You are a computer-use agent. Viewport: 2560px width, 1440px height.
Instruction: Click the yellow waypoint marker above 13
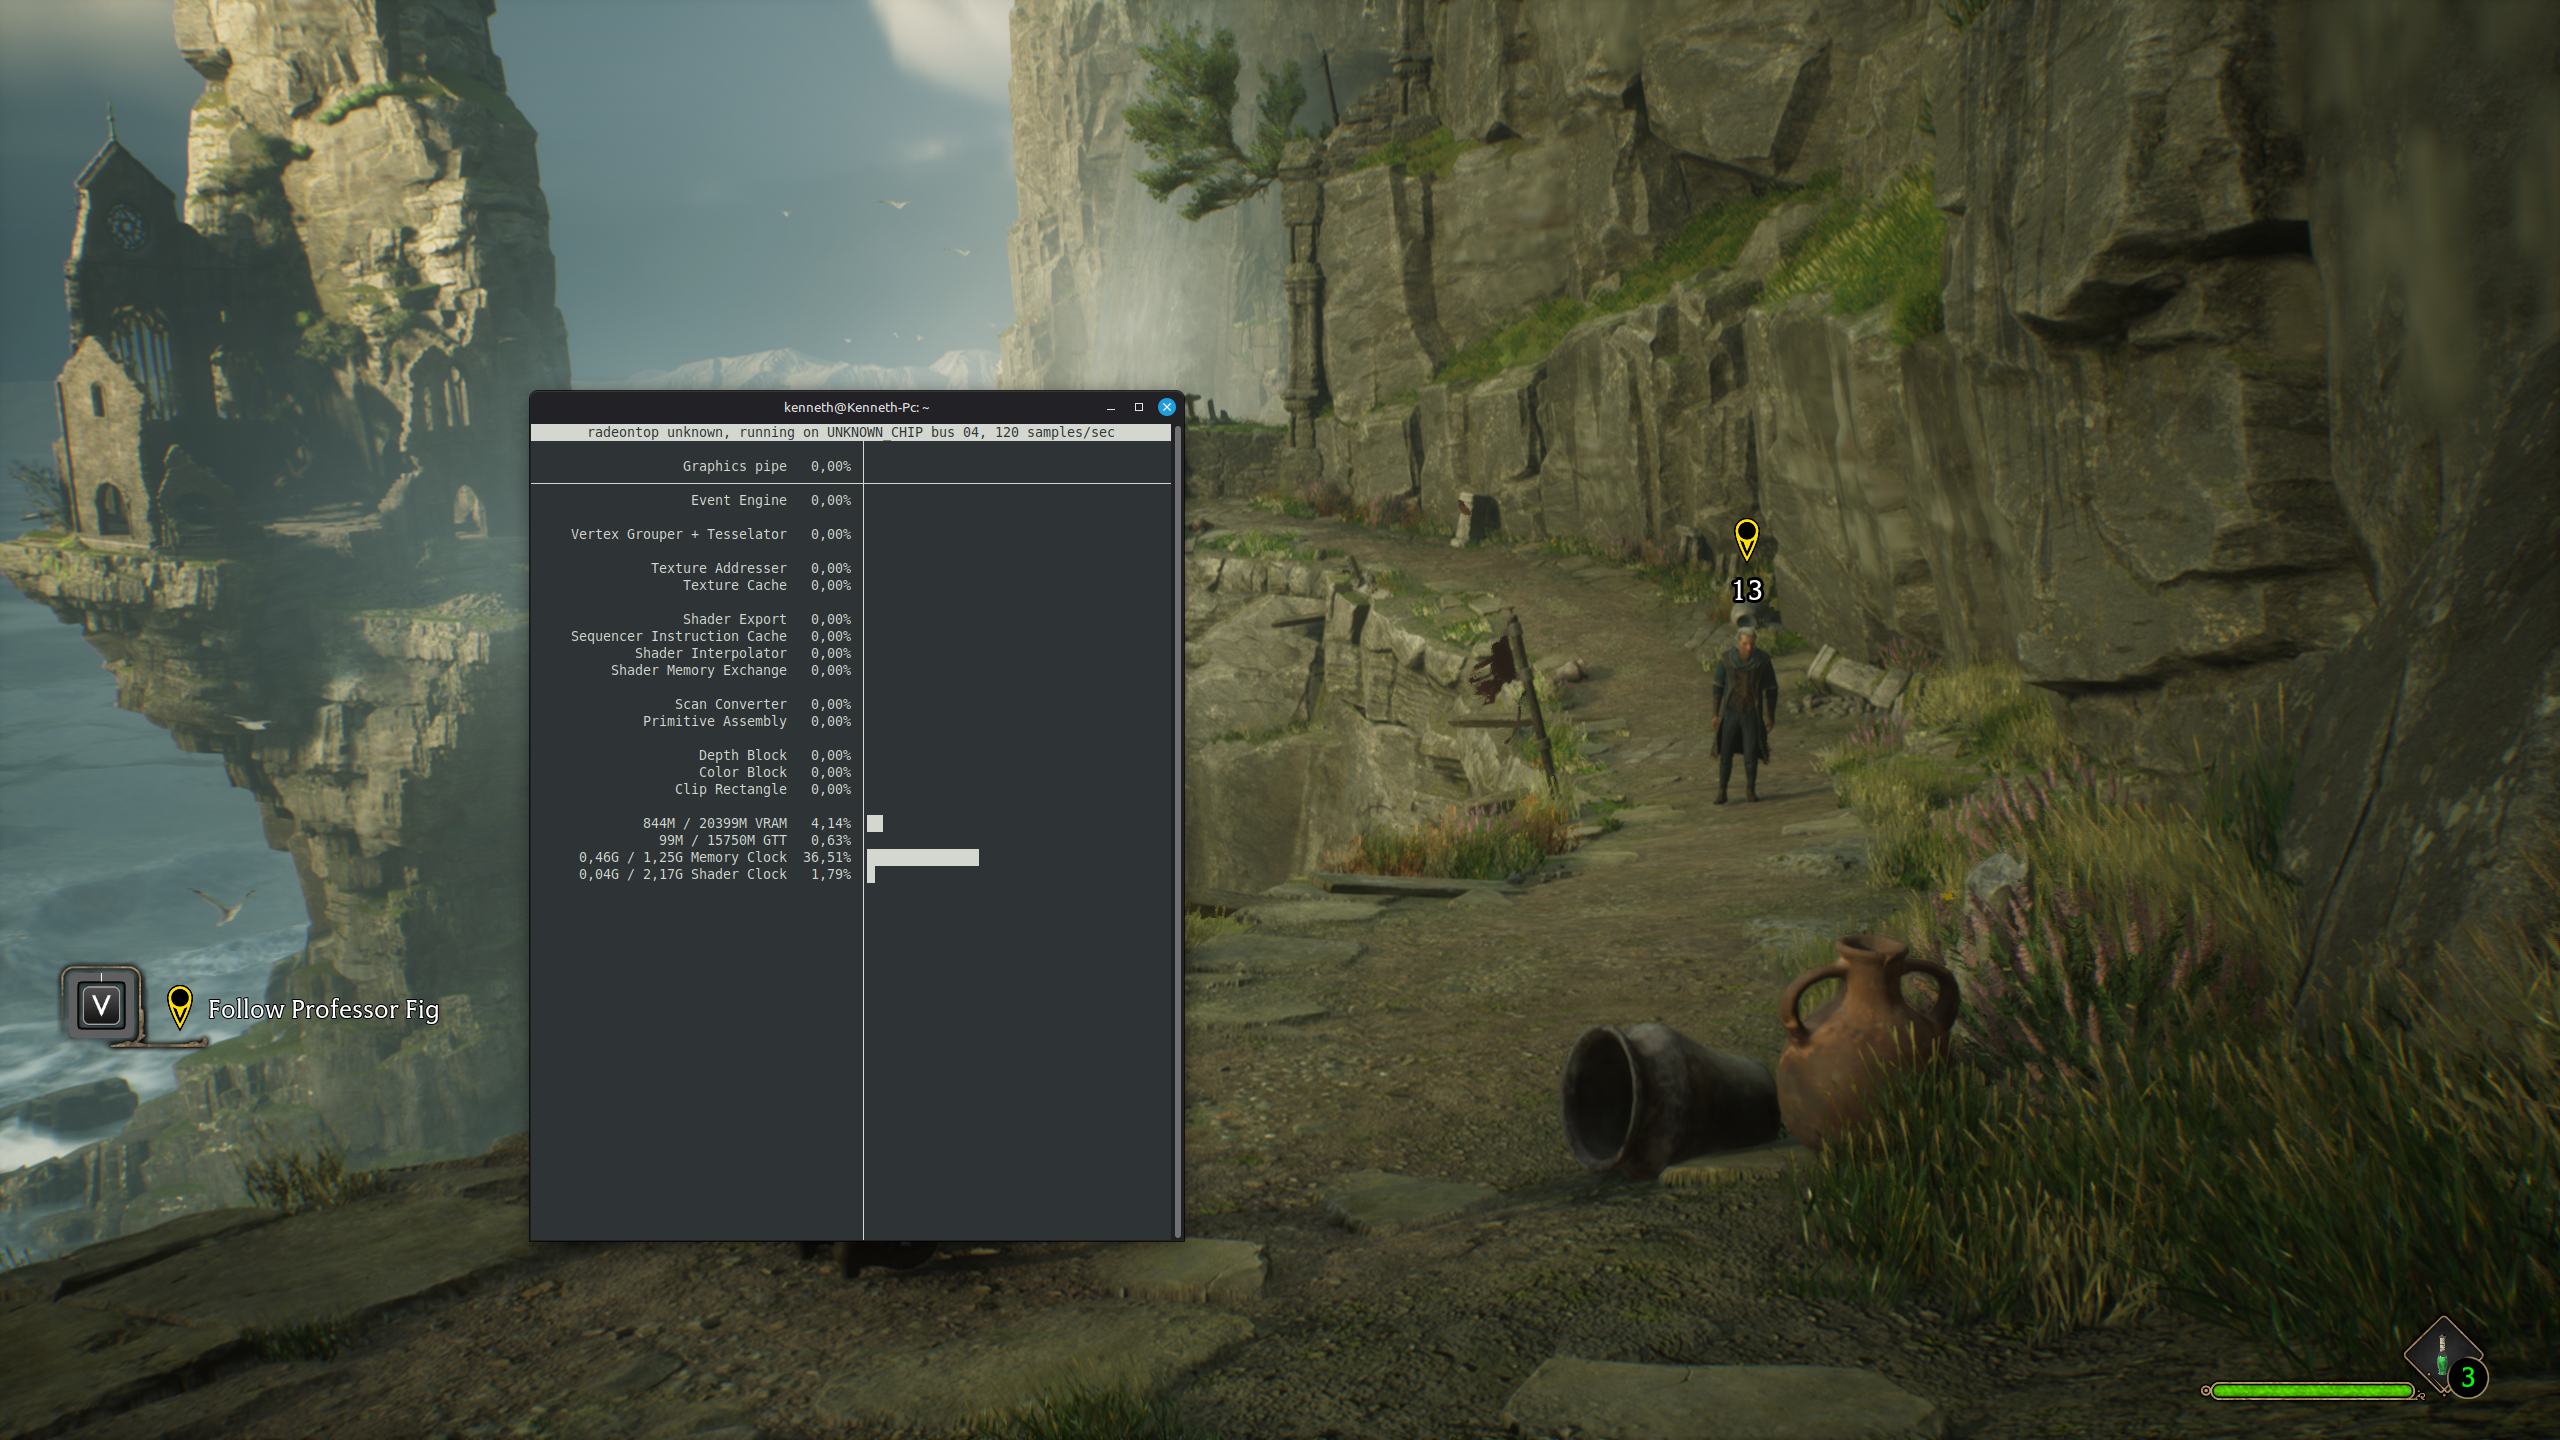[1746, 537]
